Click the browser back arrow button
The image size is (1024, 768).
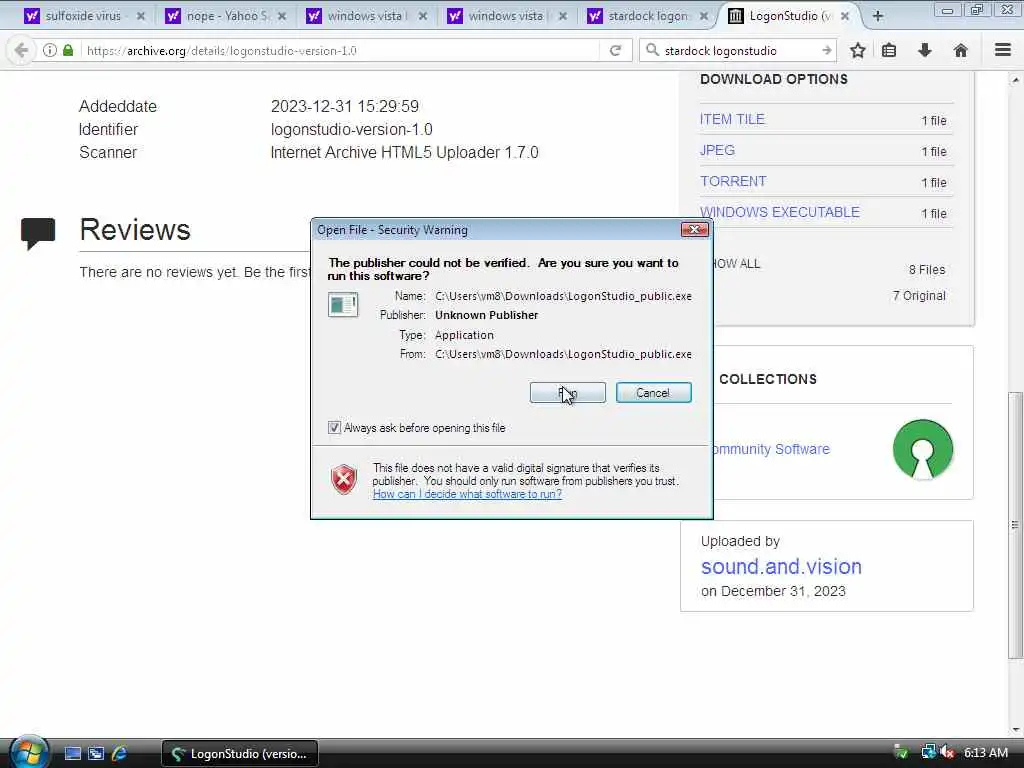click(21, 50)
